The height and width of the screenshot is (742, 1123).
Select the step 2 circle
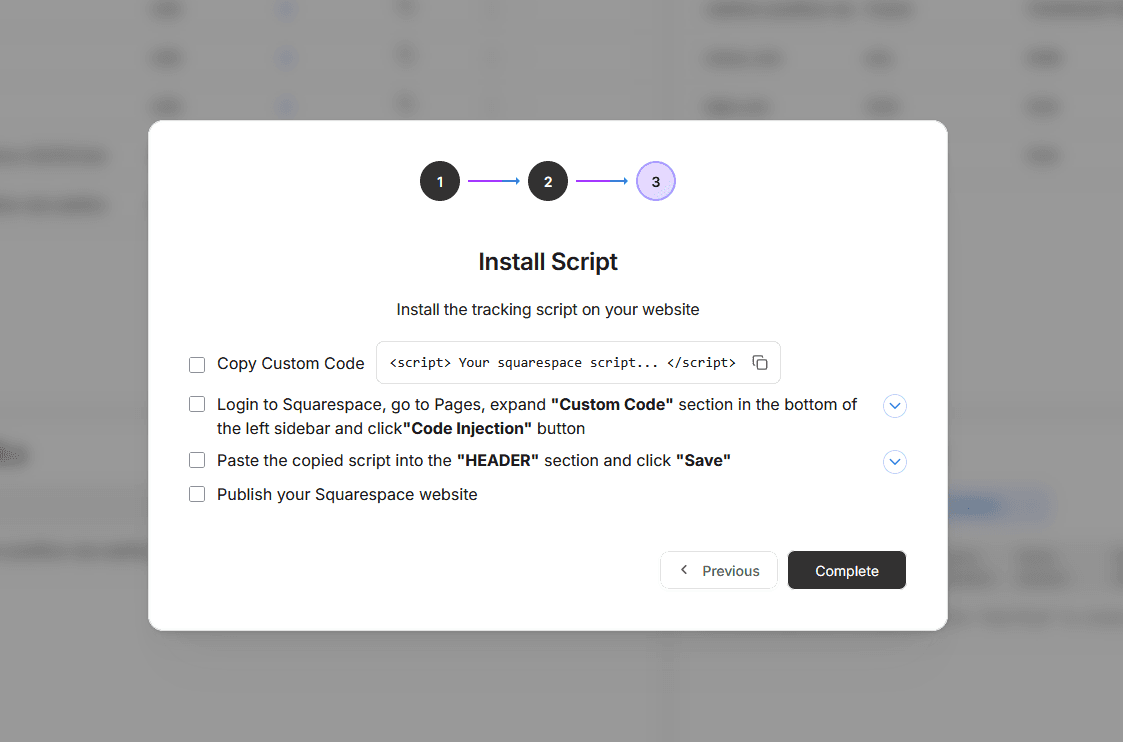point(548,181)
